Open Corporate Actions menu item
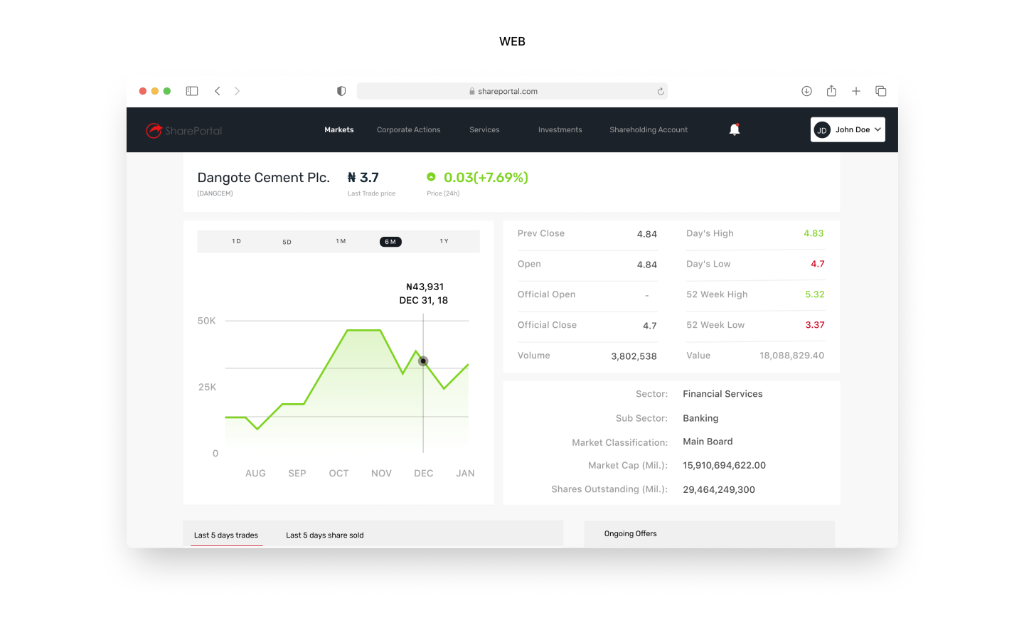Viewport: 1024px width, 623px height. (x=408, y=129)
